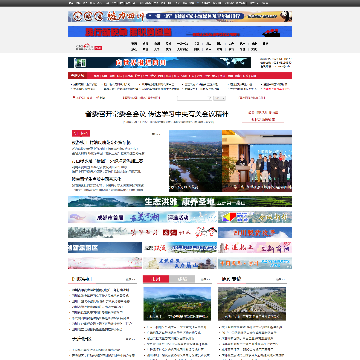Image resolution: width=360 pixels, height=360 pixels.
Task: Go to homepage via the site logo
Action: coord(88,47)
